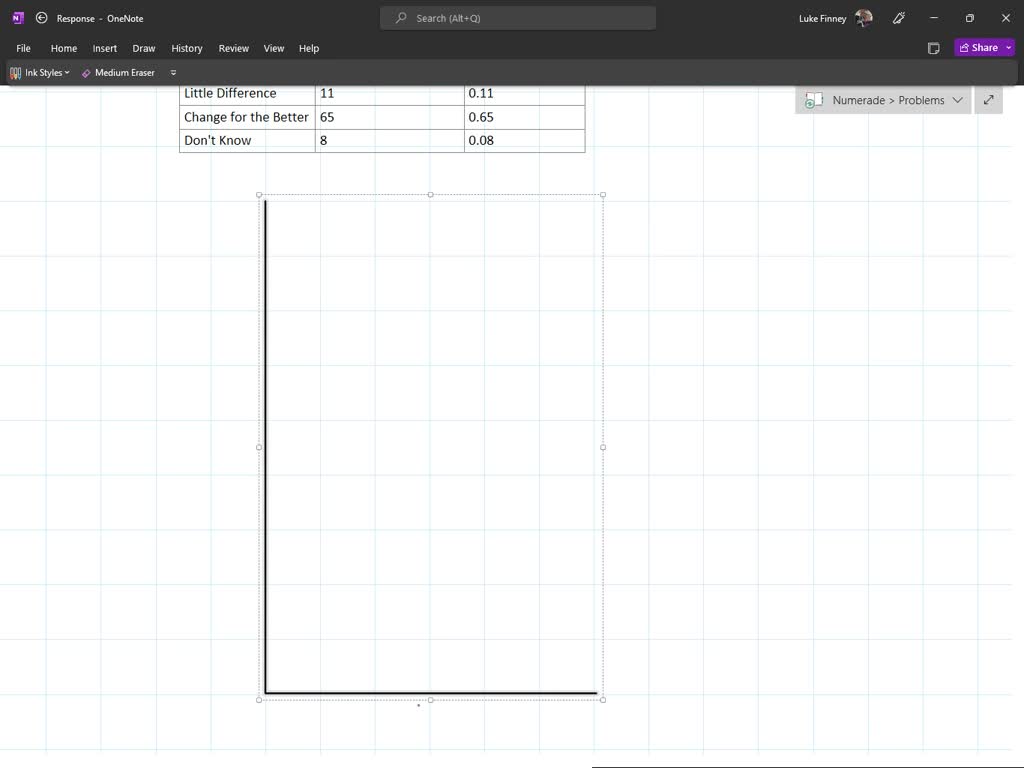Click the Coming Soon pen icon
Viewport: 1024px width, 768px height.
click(x=898, y=18)
